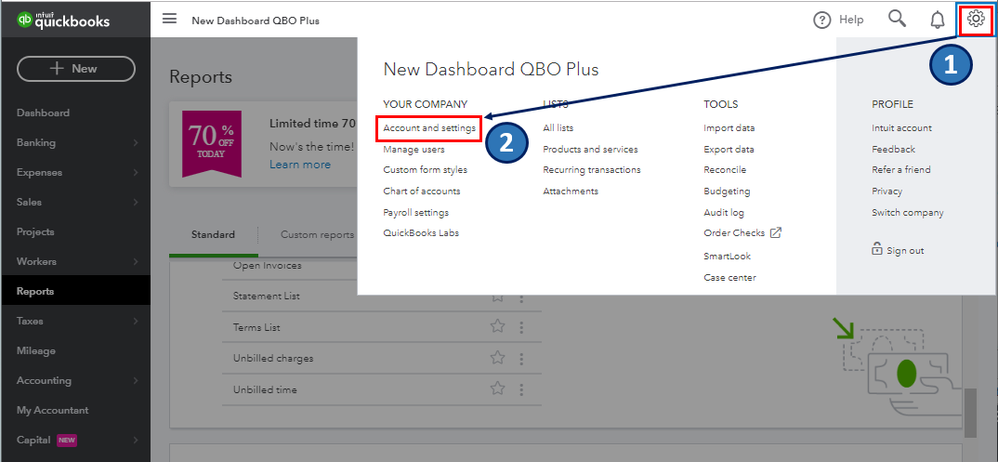Open Intuit account under Profile

(902, 128)
